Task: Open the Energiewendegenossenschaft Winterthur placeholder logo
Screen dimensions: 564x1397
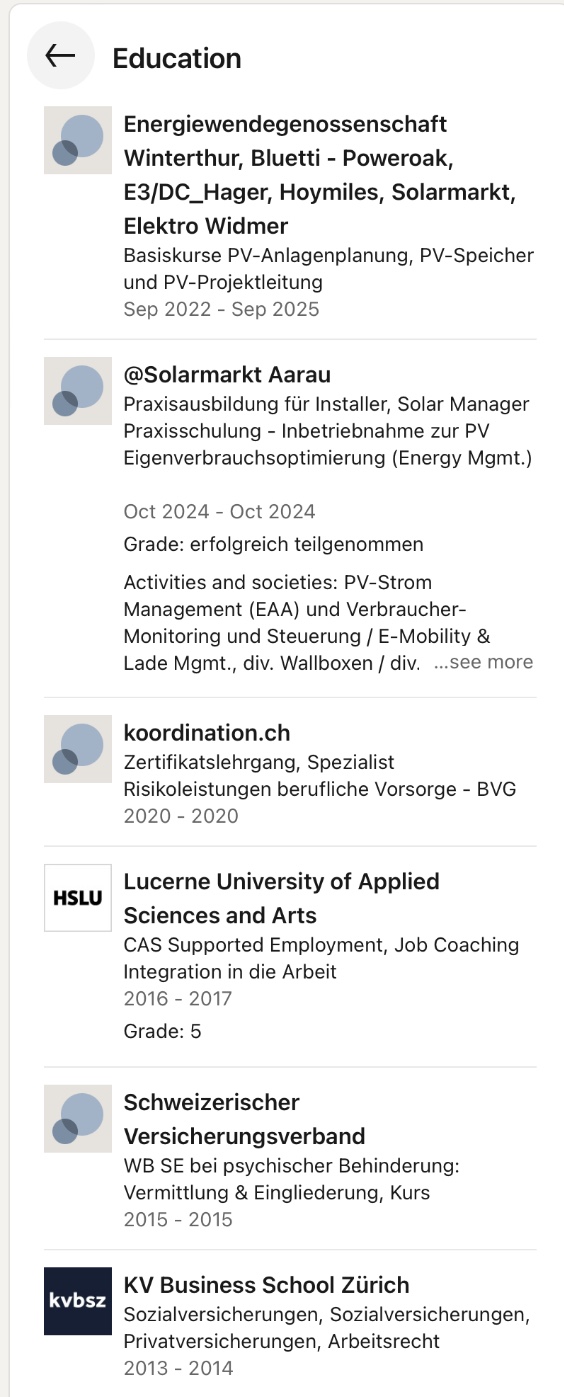Action: pos(78,140)
